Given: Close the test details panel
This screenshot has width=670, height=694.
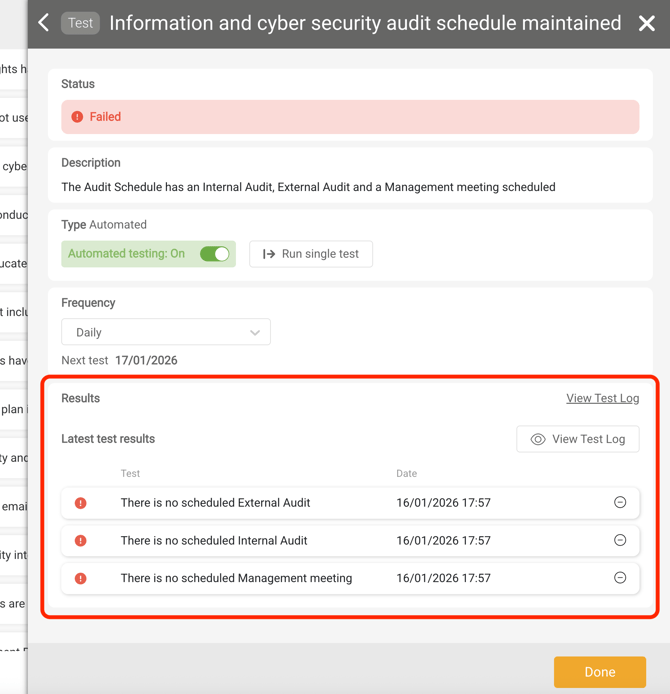Looking at the screenshot, I should pos(647,23).
